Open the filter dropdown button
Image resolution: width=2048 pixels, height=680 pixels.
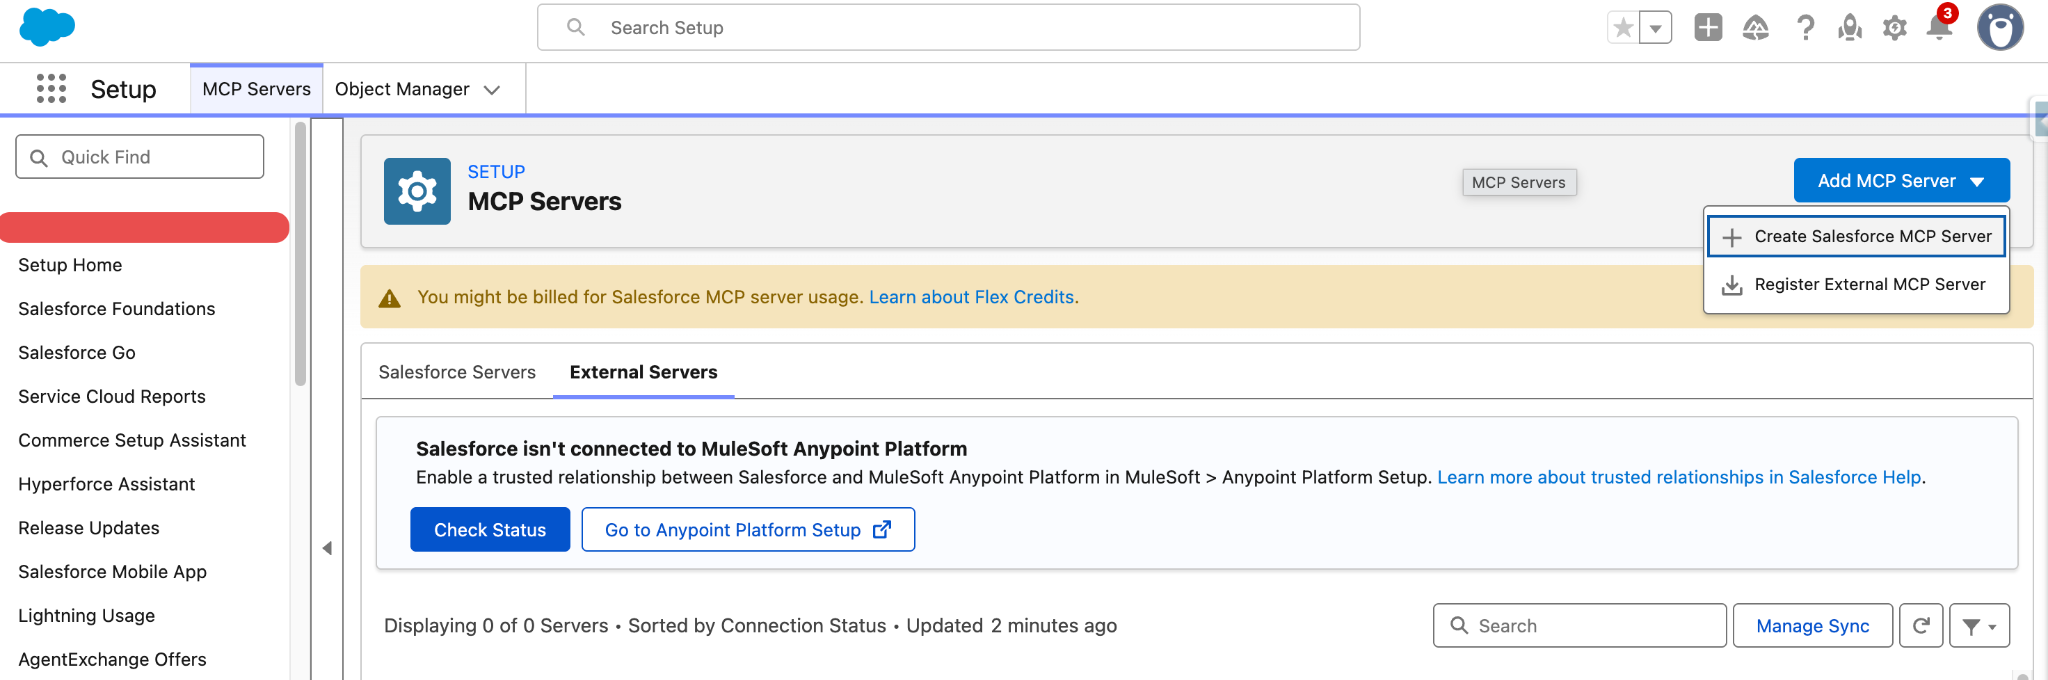click(x=1979, y=626)
